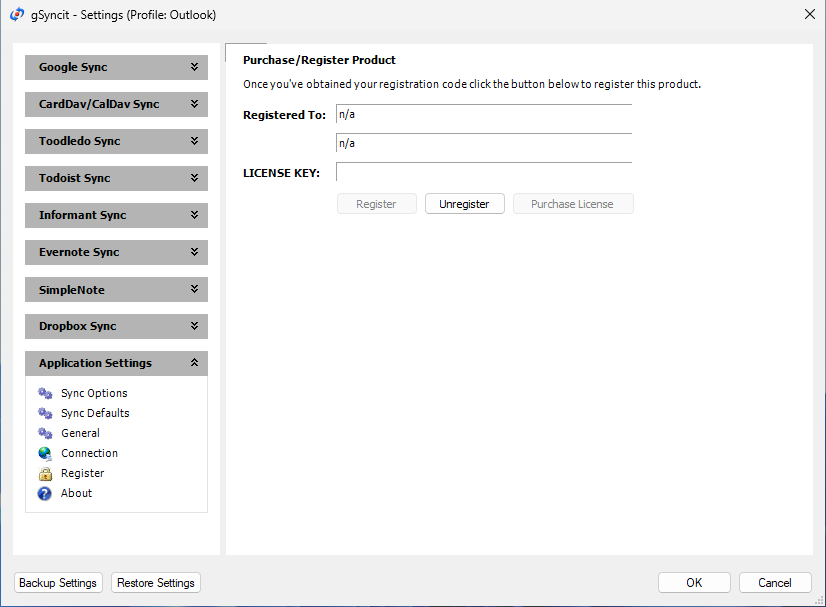Open Sync Options settings page

click(94, 394)
